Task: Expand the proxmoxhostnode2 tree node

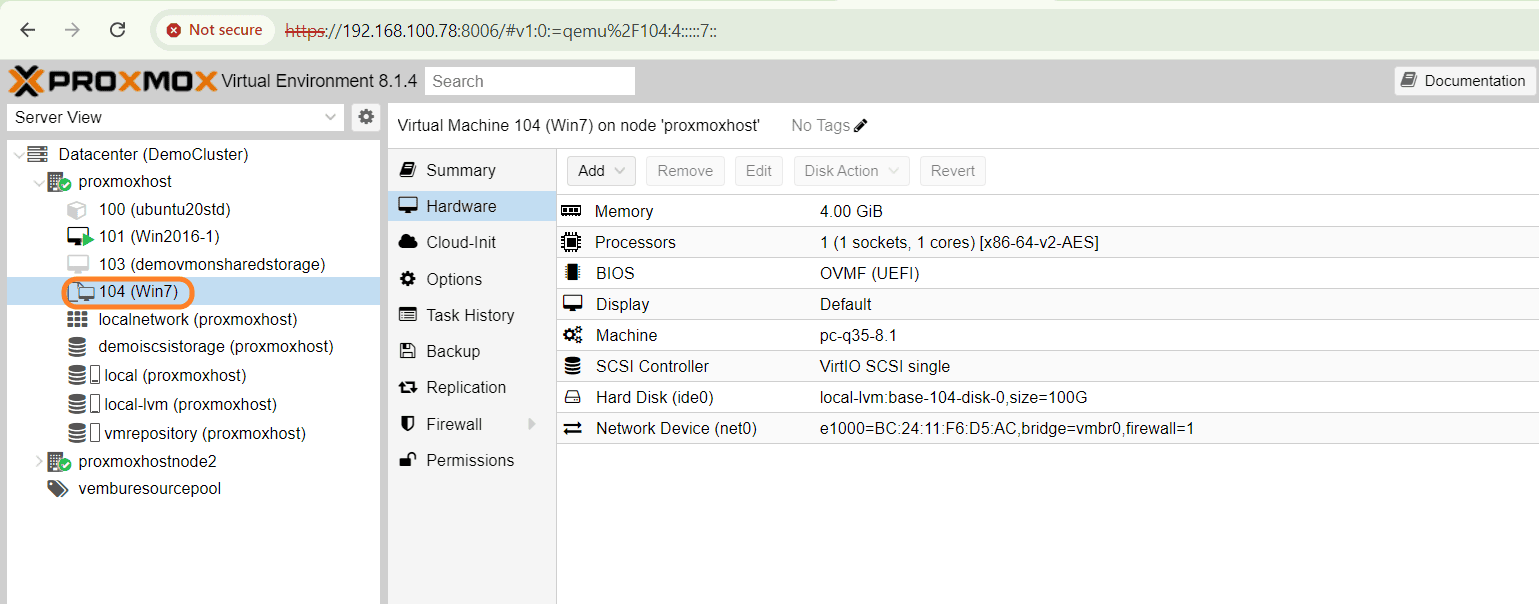Action: pos(39,461)
